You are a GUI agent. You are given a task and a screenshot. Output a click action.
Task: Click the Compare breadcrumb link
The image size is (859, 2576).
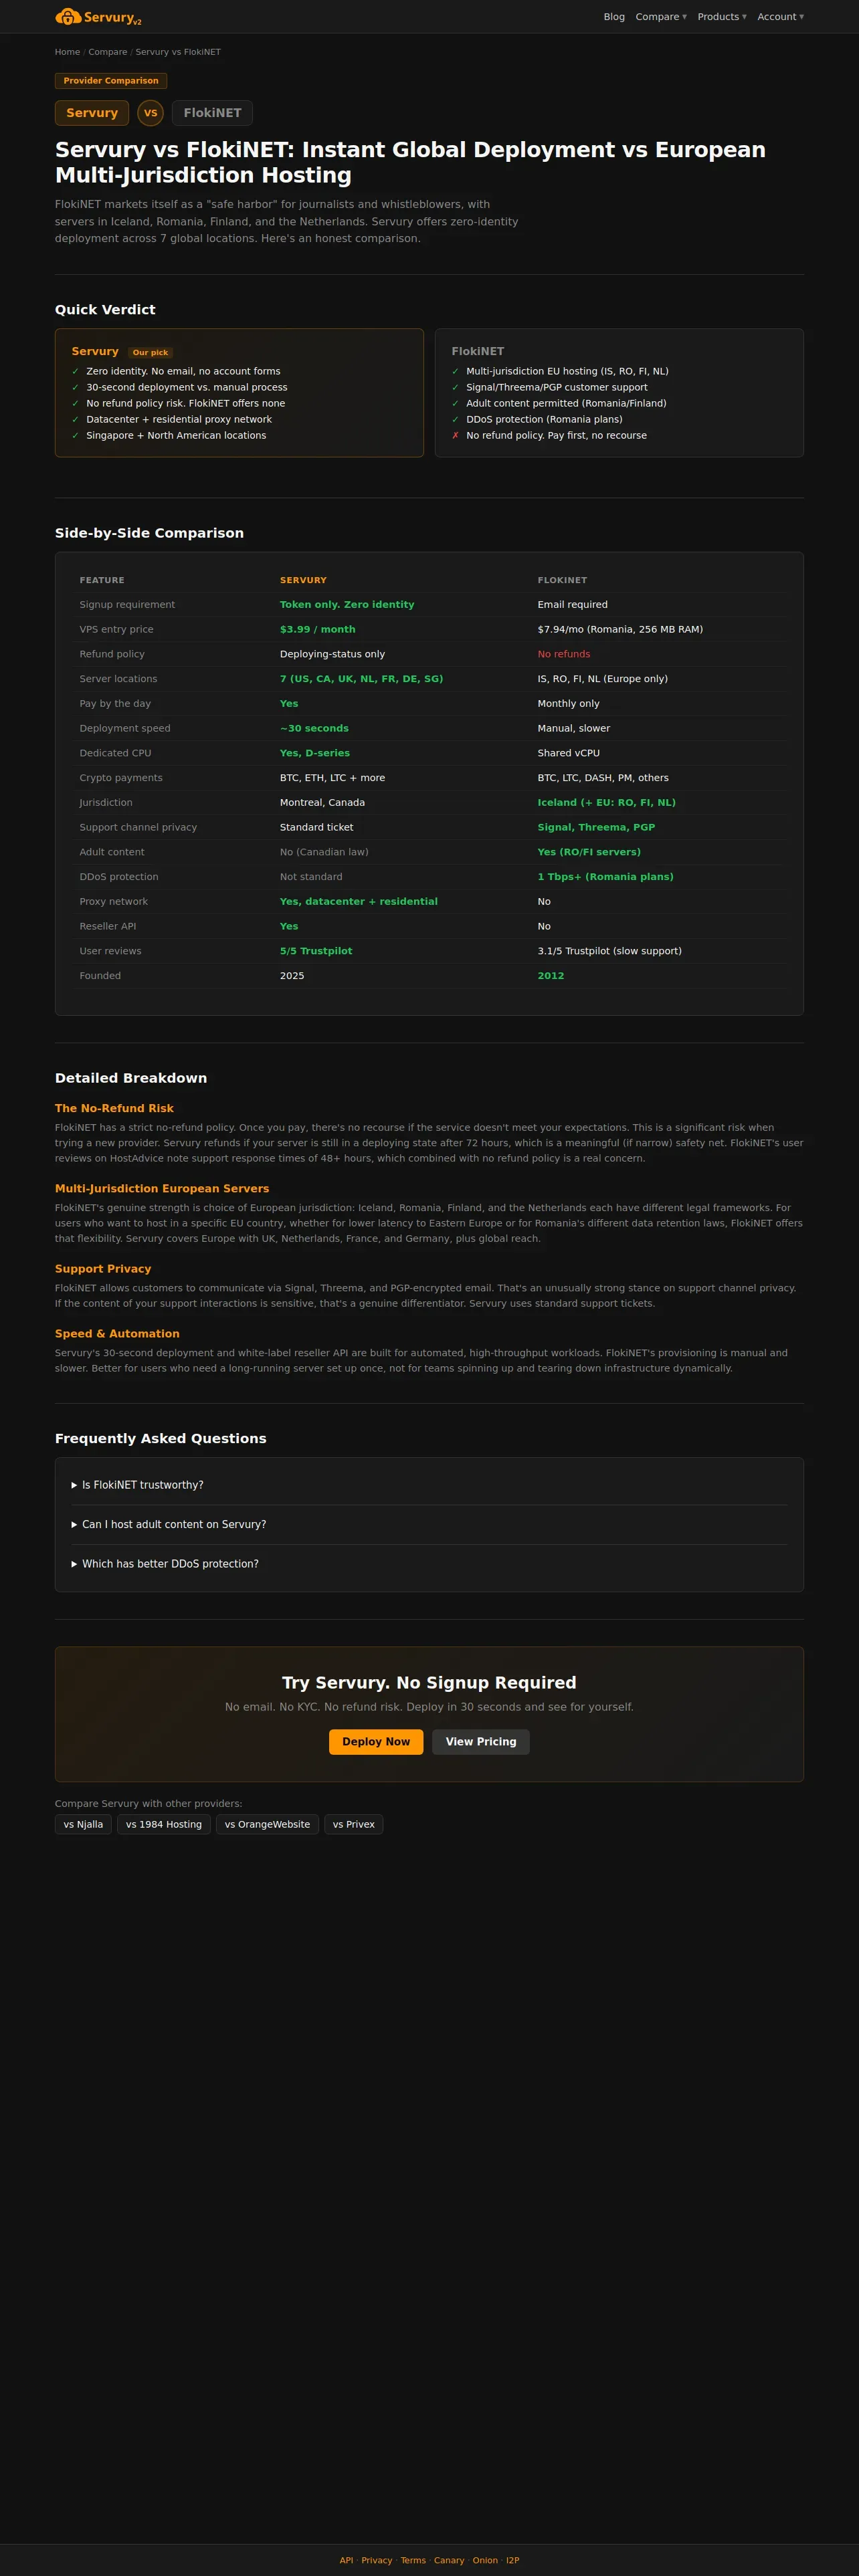point(107,52)
